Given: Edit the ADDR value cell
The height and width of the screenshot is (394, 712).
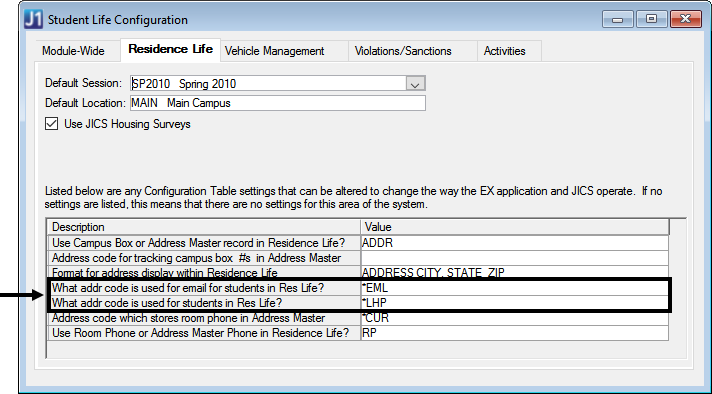Looking at the screenshot, I should 514,243.
